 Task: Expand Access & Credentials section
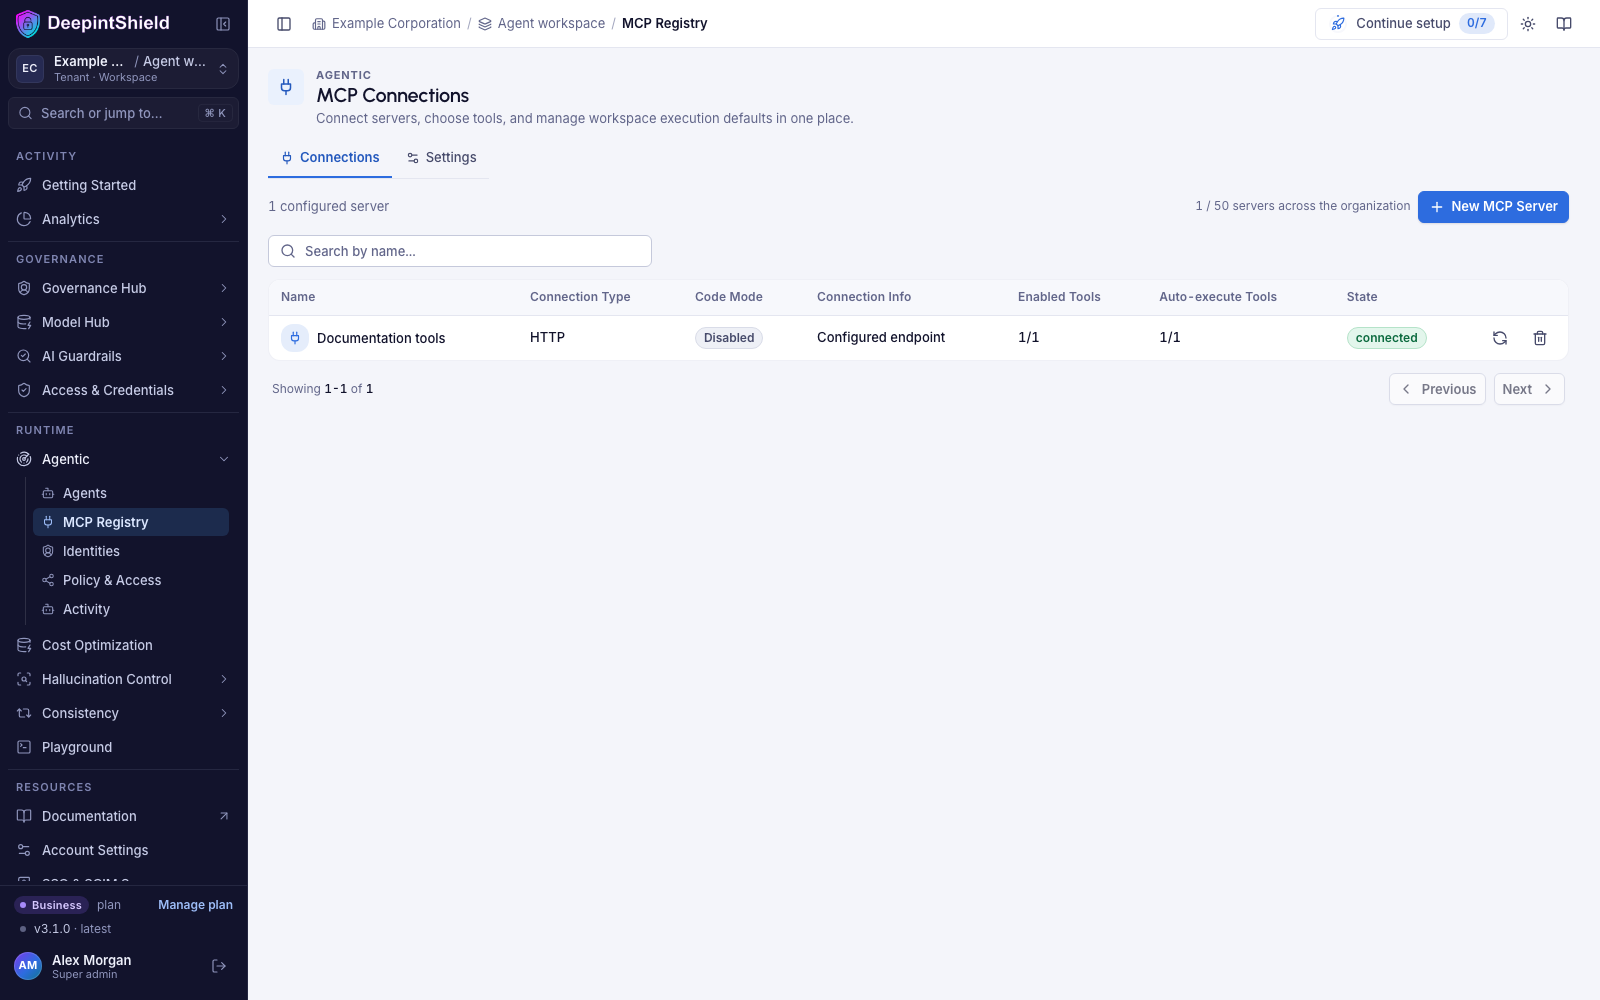click(x=124, y=390)
